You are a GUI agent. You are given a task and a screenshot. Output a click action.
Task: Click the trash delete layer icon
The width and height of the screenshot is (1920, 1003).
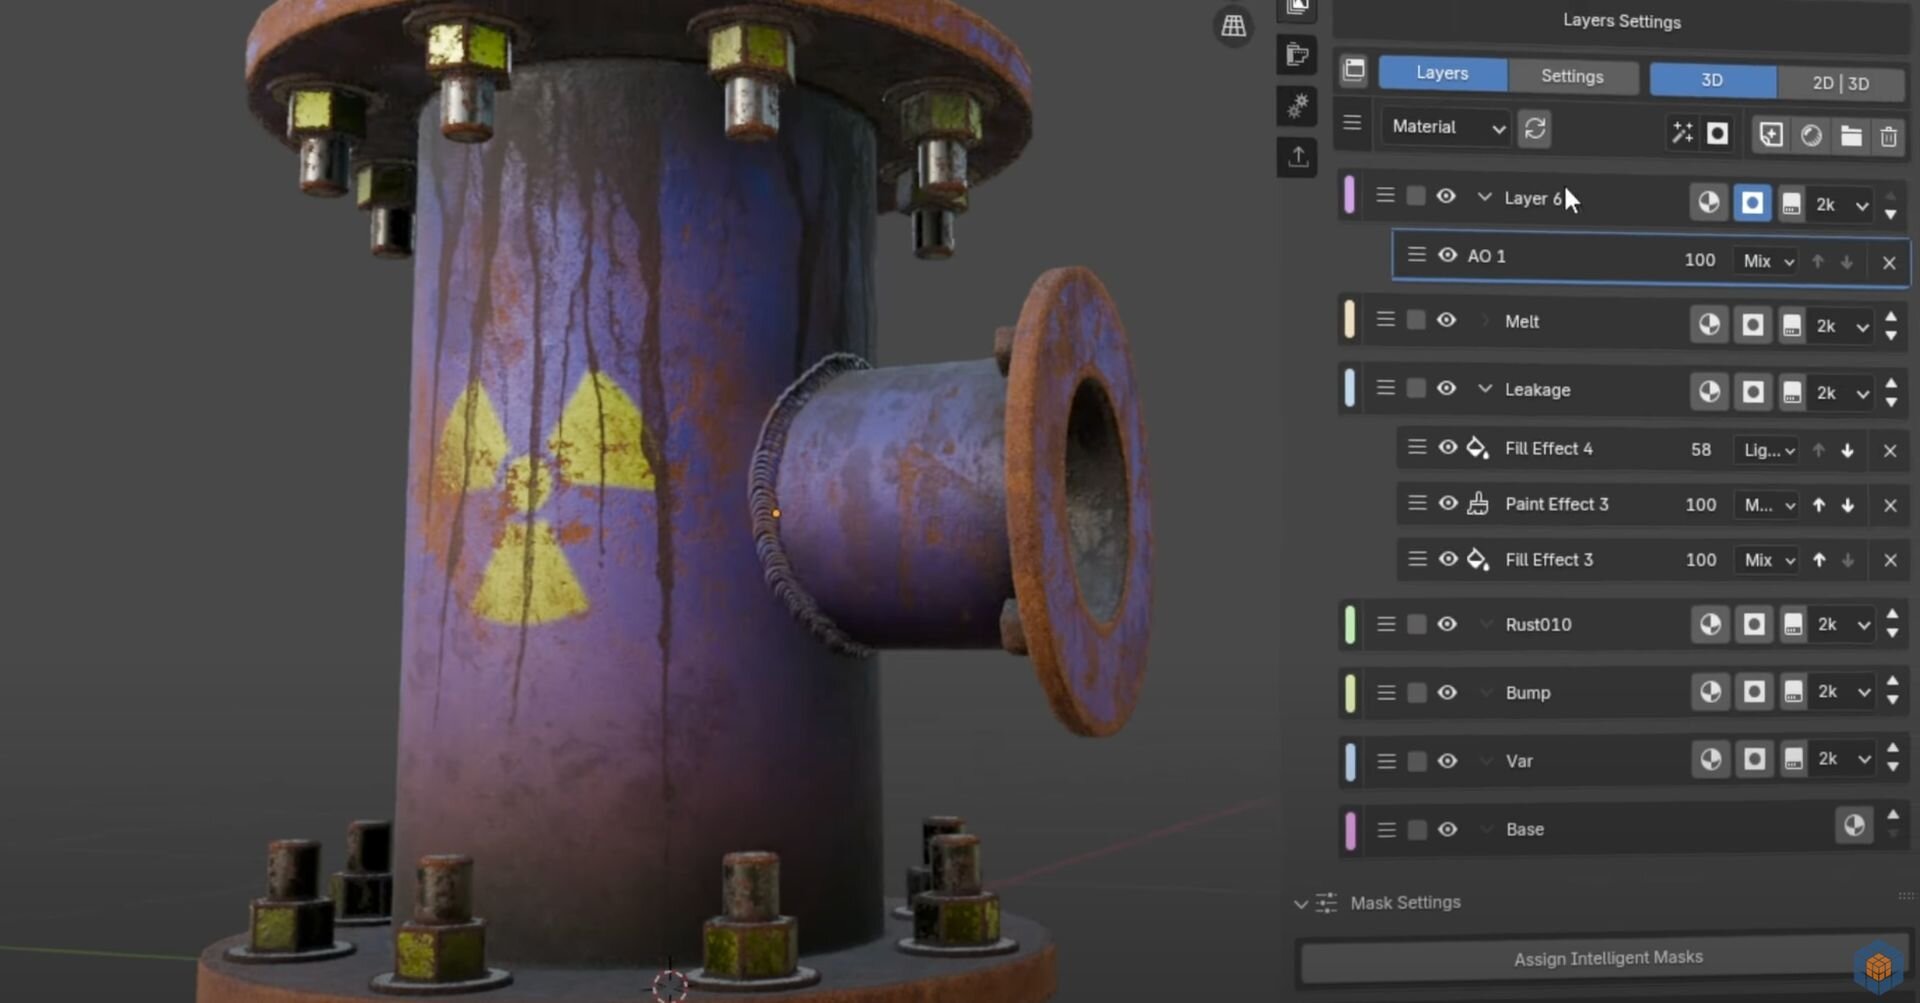1888,137
